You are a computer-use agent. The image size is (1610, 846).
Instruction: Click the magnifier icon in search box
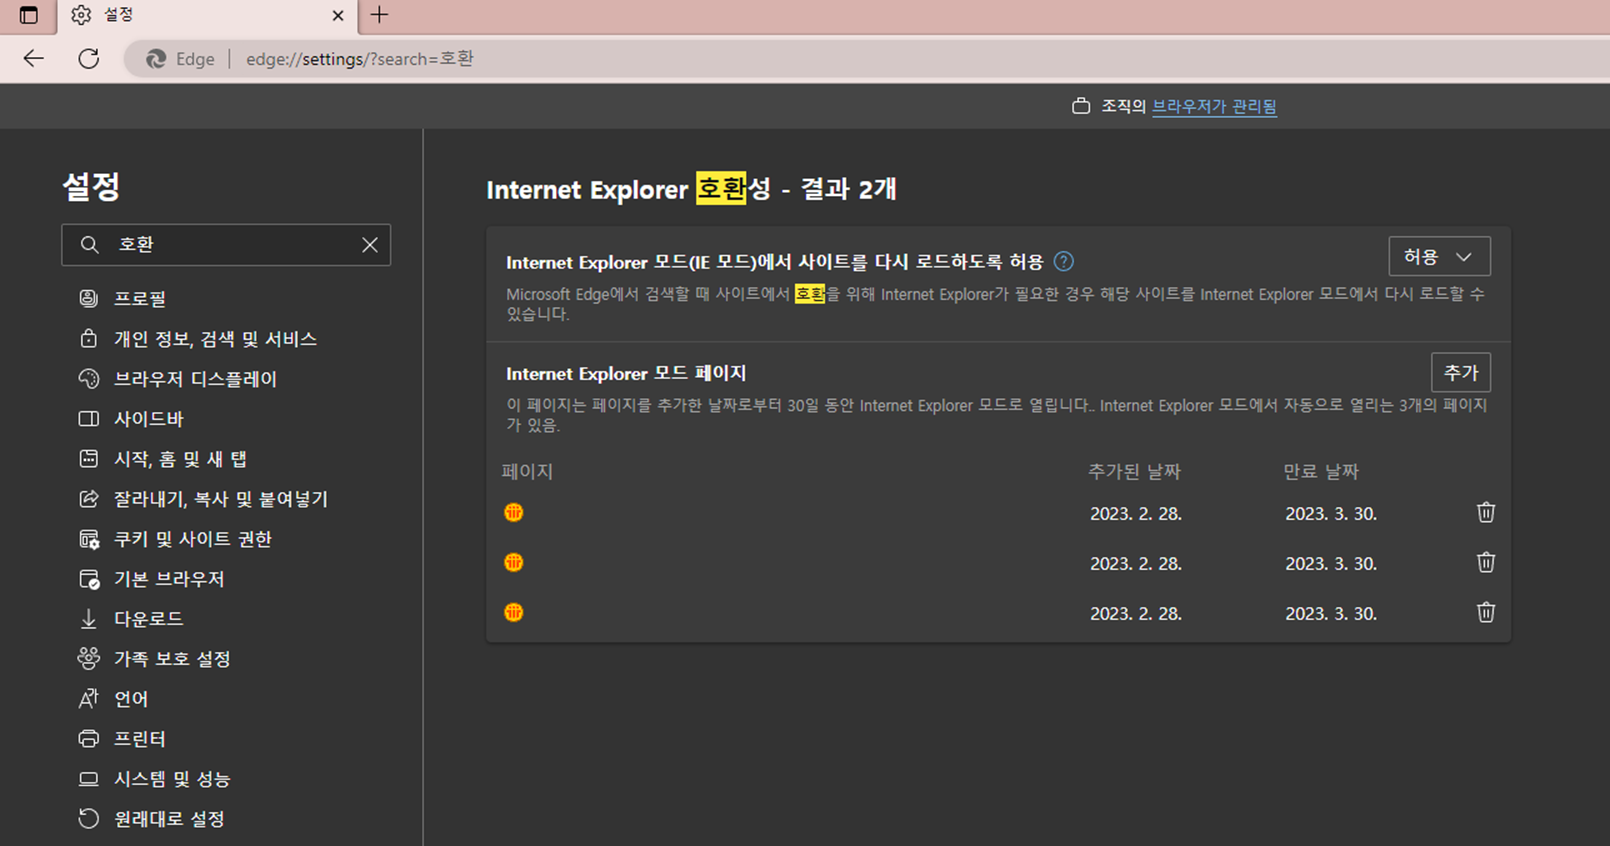pyautogui.click(x=89, y=245)
